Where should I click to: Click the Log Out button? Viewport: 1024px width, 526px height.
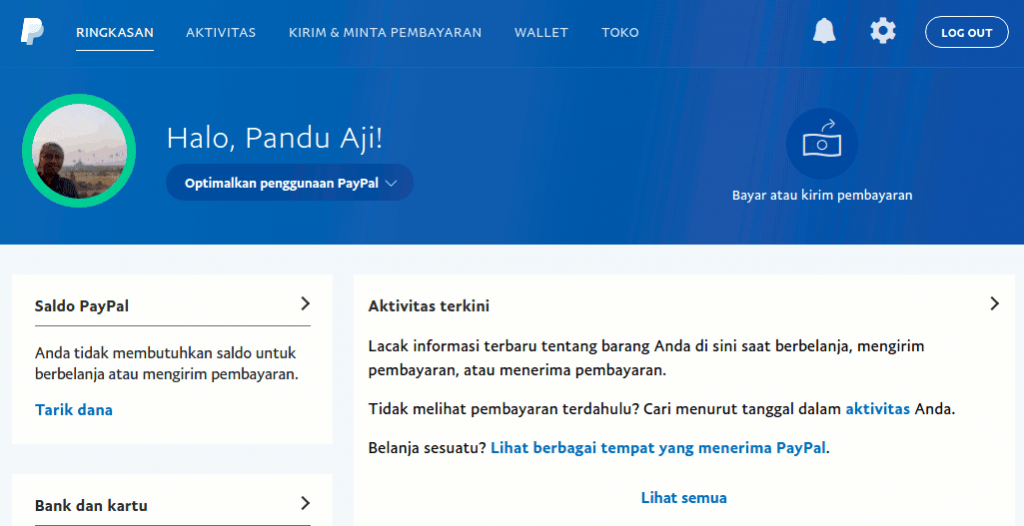coord(967,32)
